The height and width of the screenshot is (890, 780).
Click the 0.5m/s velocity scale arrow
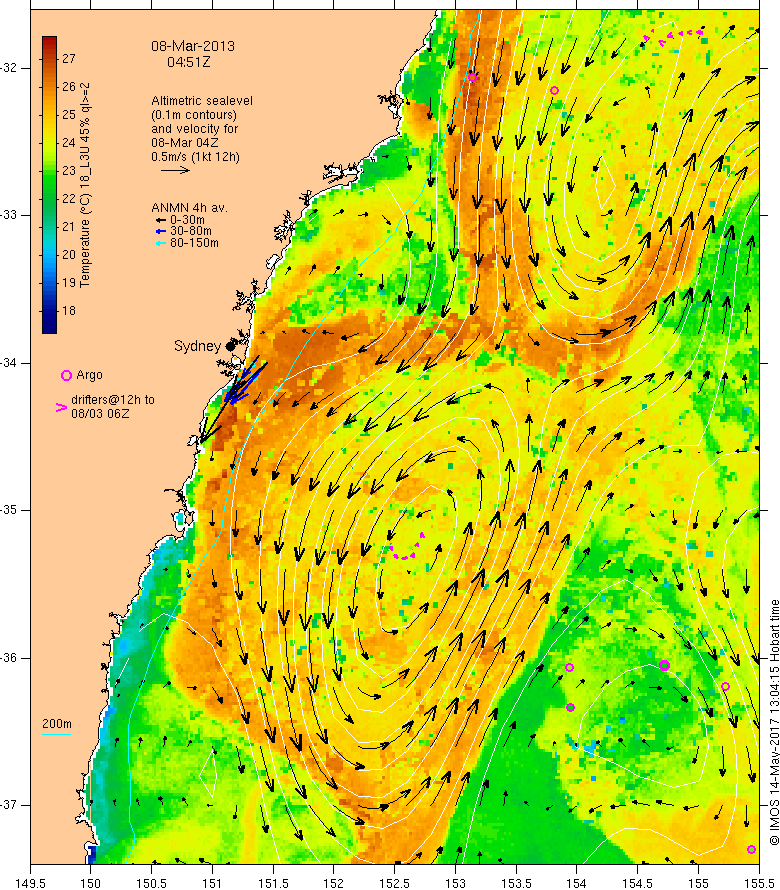click(175, 170)
